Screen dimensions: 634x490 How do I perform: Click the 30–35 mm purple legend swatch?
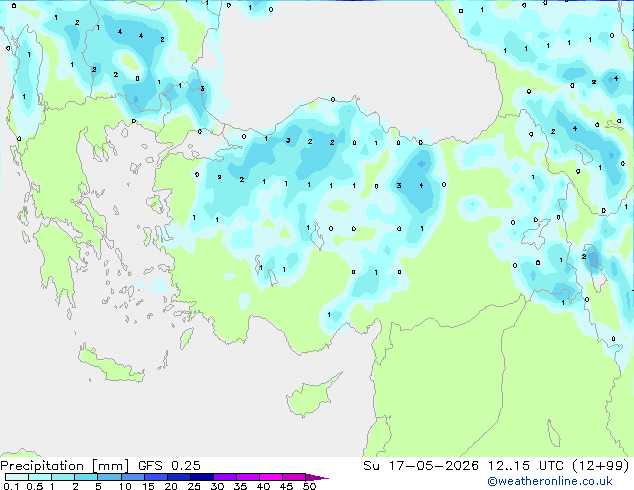click(x=225, y=477)
